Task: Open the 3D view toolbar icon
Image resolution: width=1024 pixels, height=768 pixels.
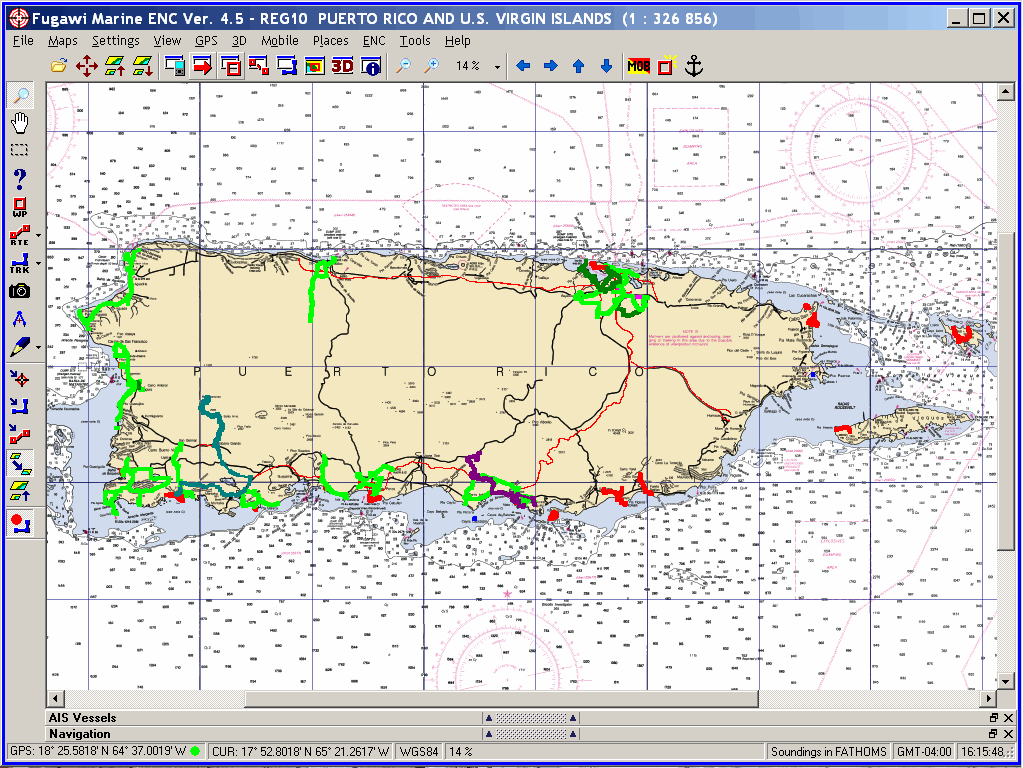Action: click(343, 66)
